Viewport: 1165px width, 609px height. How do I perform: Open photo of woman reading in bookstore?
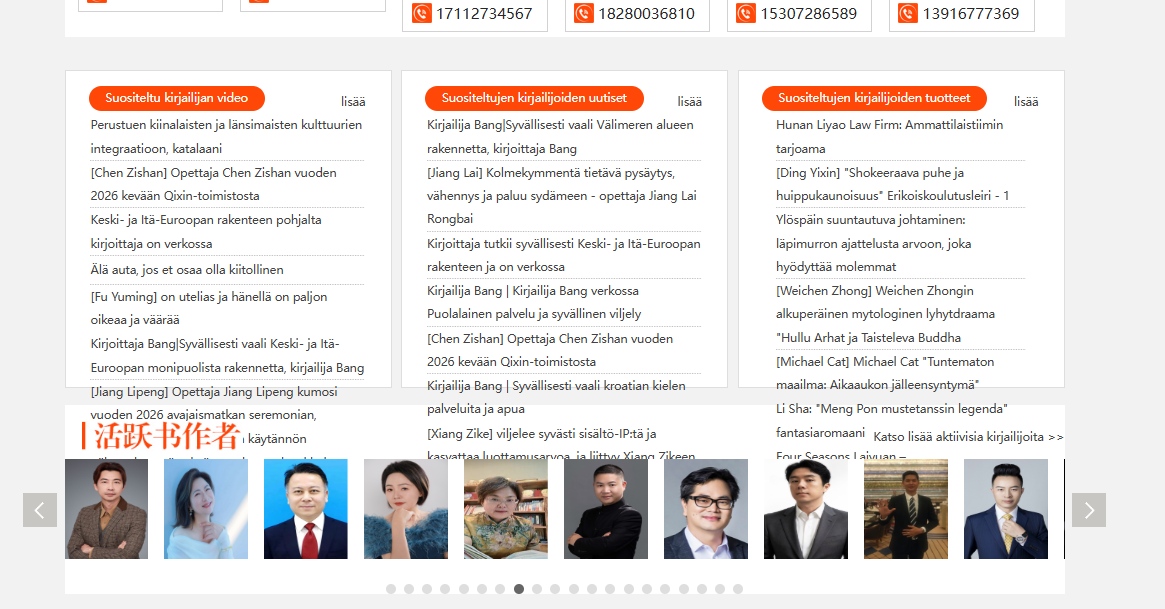[x=506, y=509]
